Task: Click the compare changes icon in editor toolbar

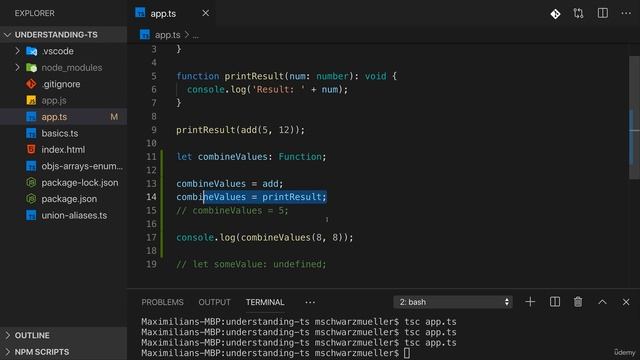Action: (x=578, y=13)
